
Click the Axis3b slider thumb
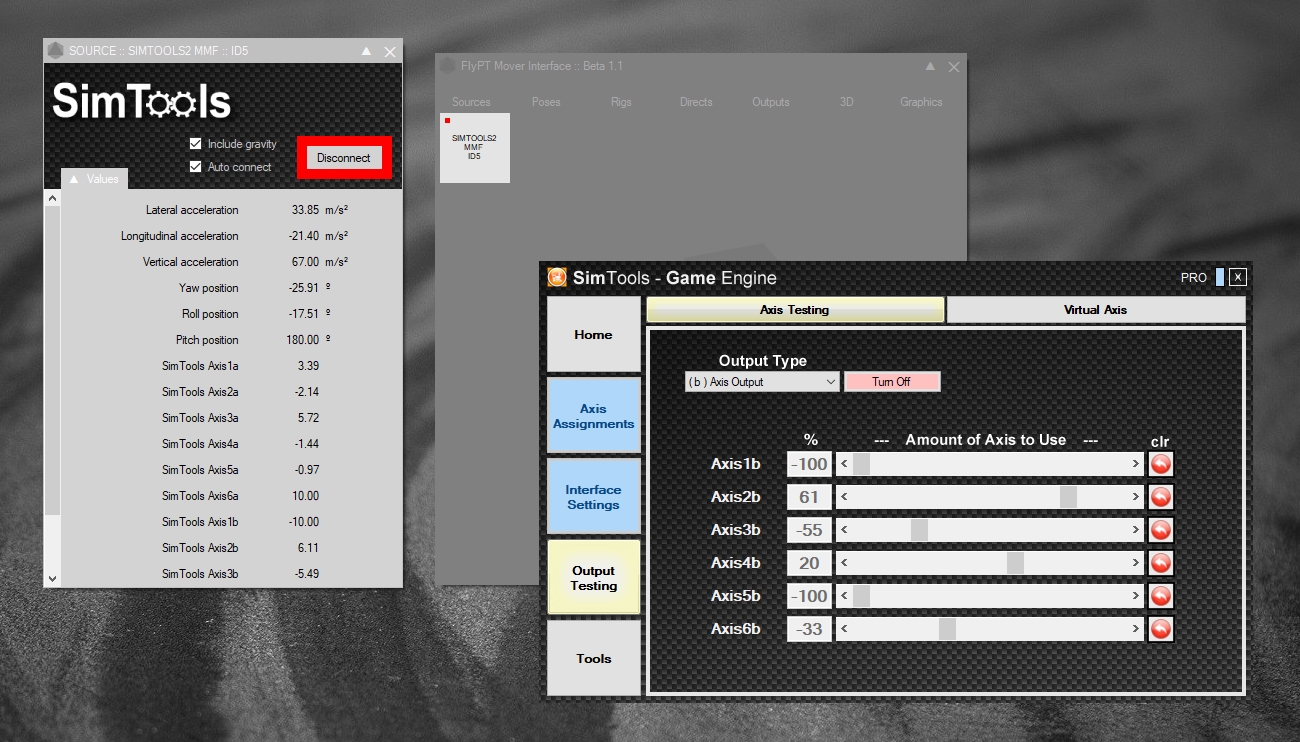[919, 530]
